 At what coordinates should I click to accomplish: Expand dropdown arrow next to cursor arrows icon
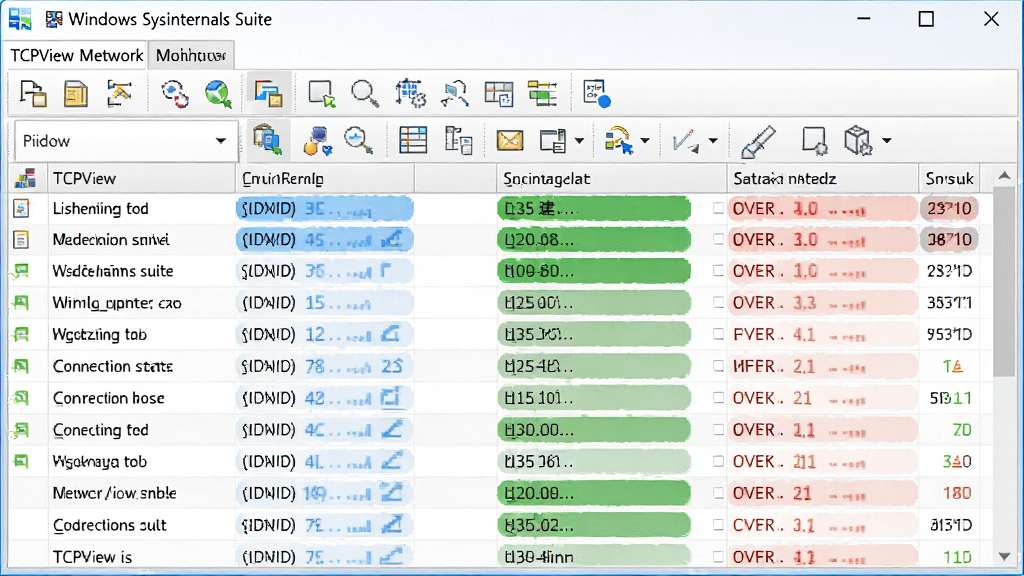[645, 141]
